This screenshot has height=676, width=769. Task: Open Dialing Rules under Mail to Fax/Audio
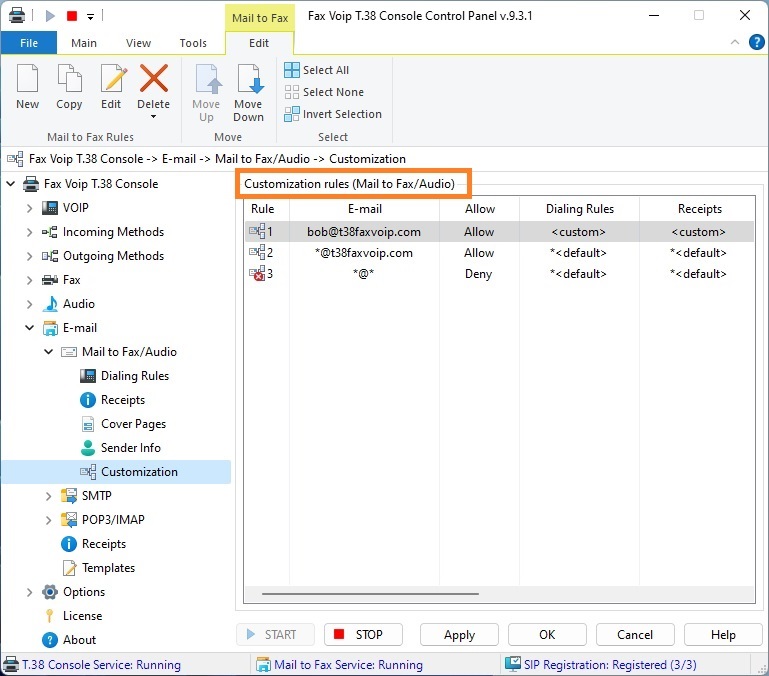pos(135,376)
